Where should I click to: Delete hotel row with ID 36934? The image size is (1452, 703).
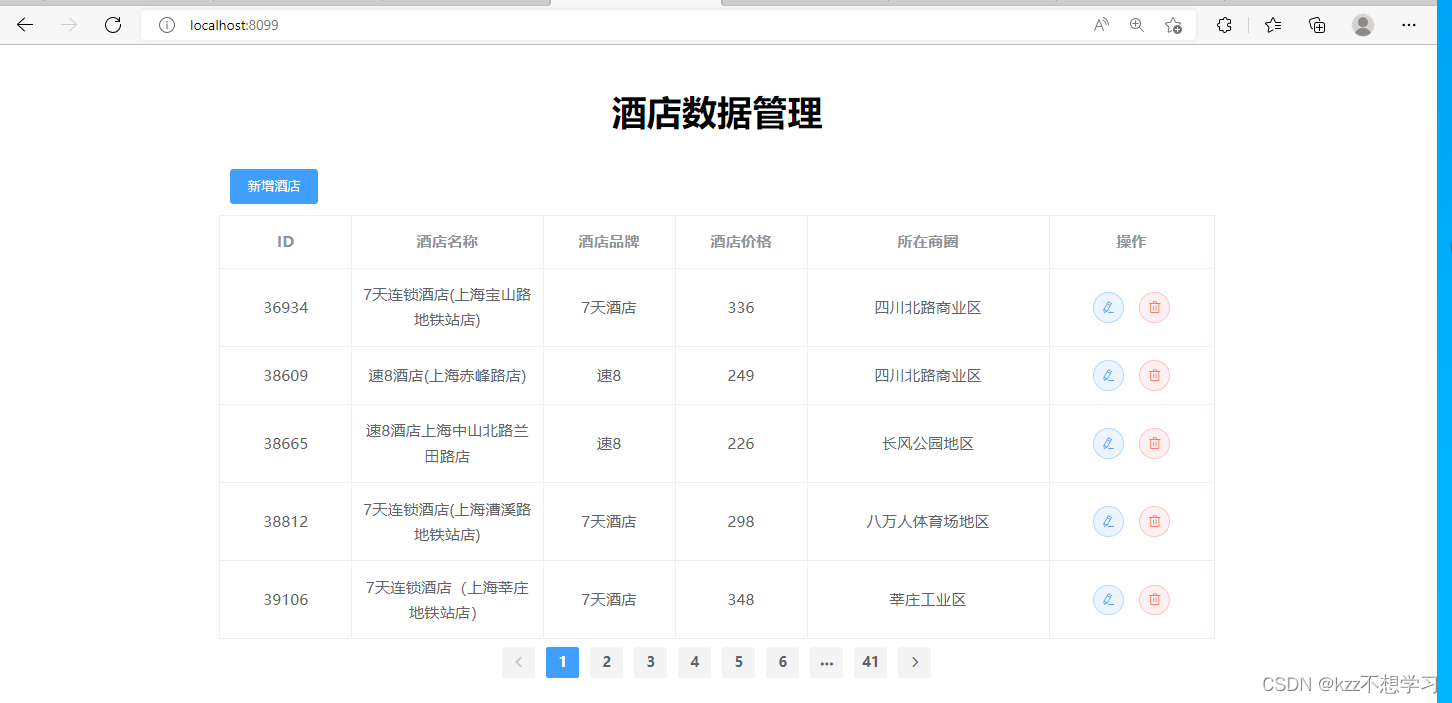click(x=1154, y=308)
